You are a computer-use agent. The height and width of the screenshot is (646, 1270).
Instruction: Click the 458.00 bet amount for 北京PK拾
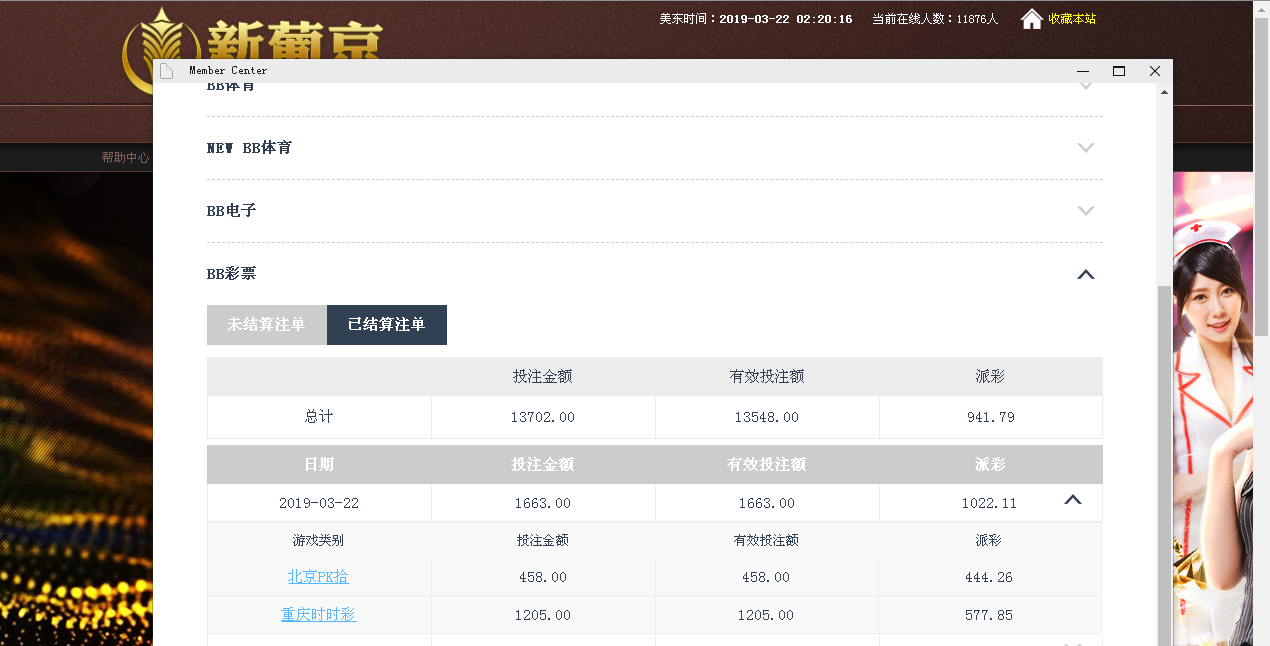[543, 577]
